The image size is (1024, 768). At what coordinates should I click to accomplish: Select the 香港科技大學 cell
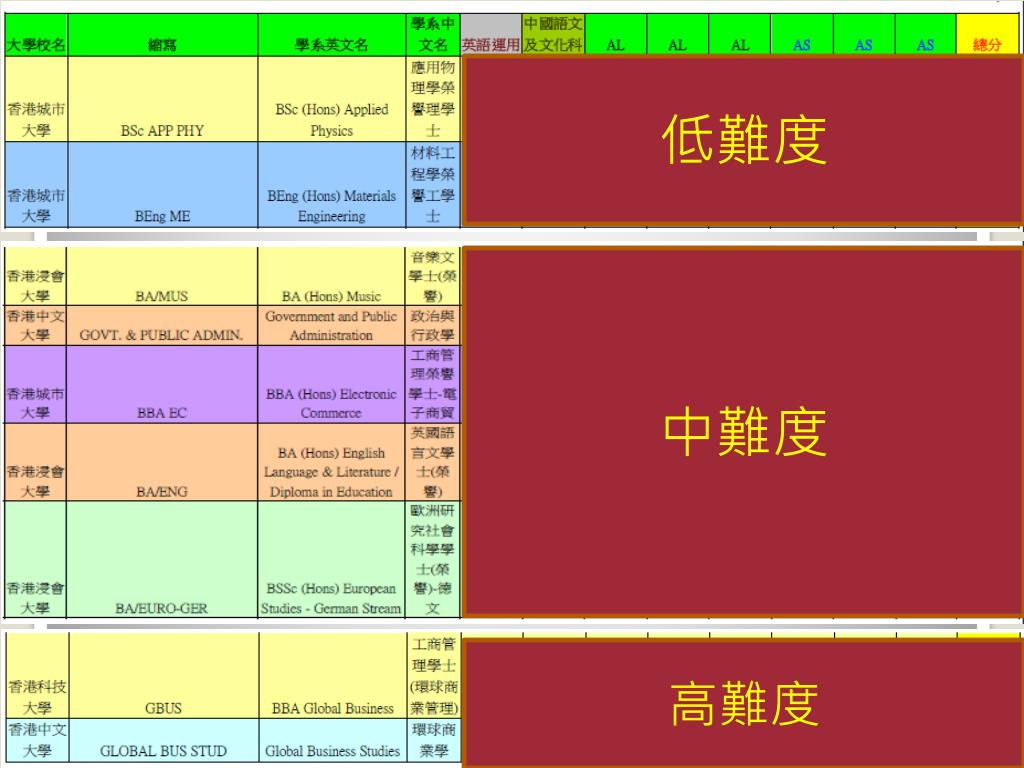[37, 675]
